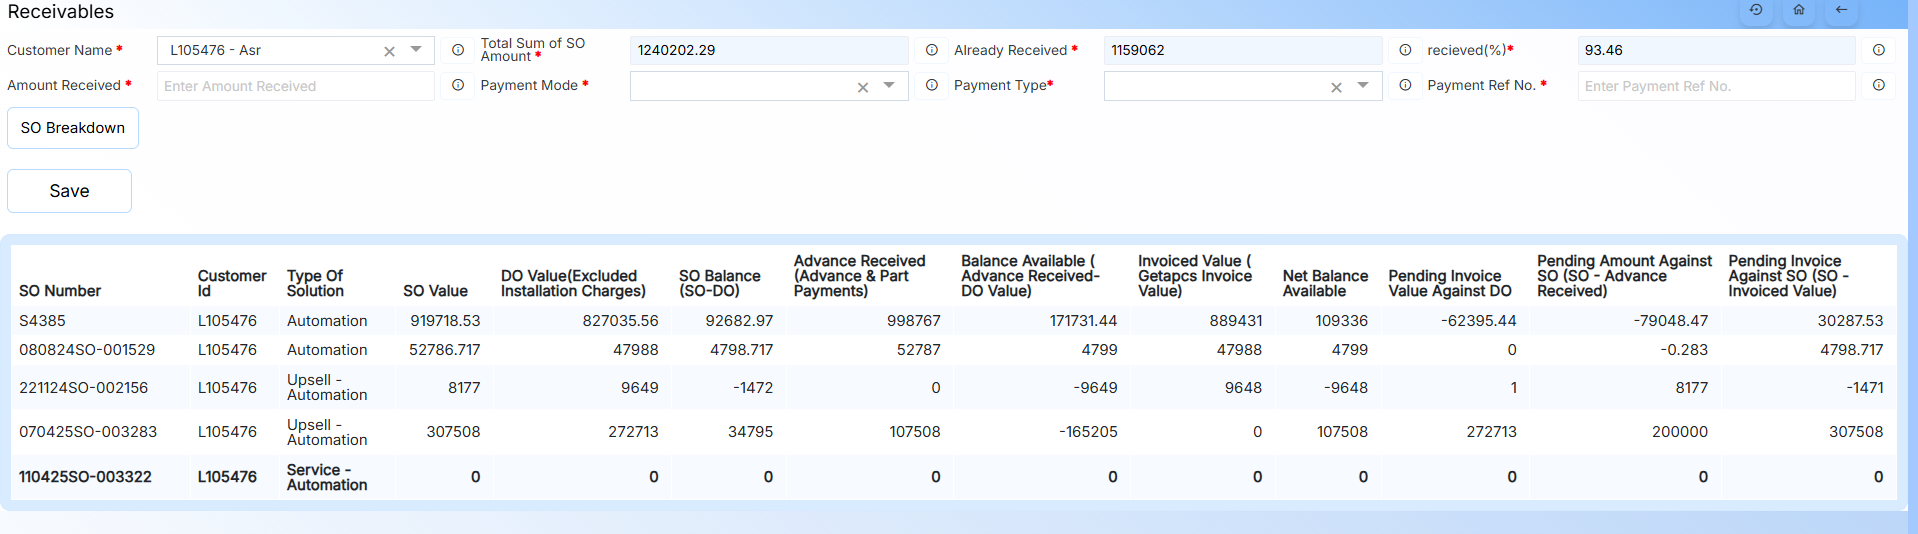Click info icon right of Payment Ref No. field
Viewport: 1918px width, 534px height.
click(x=1878, y=86)
